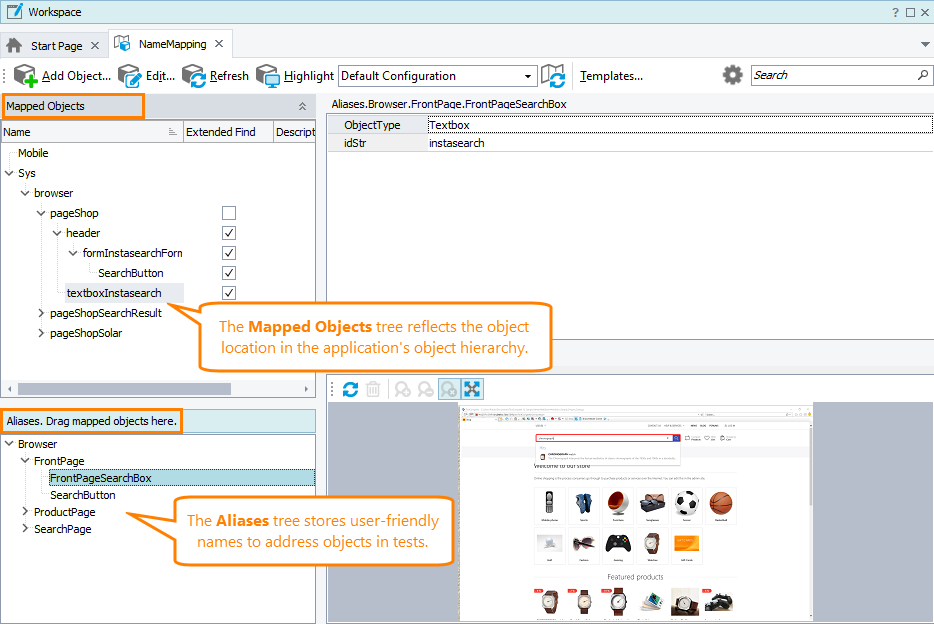The image size is (934, 624).
Task: Click the Templates button
Action: point(610,75)
